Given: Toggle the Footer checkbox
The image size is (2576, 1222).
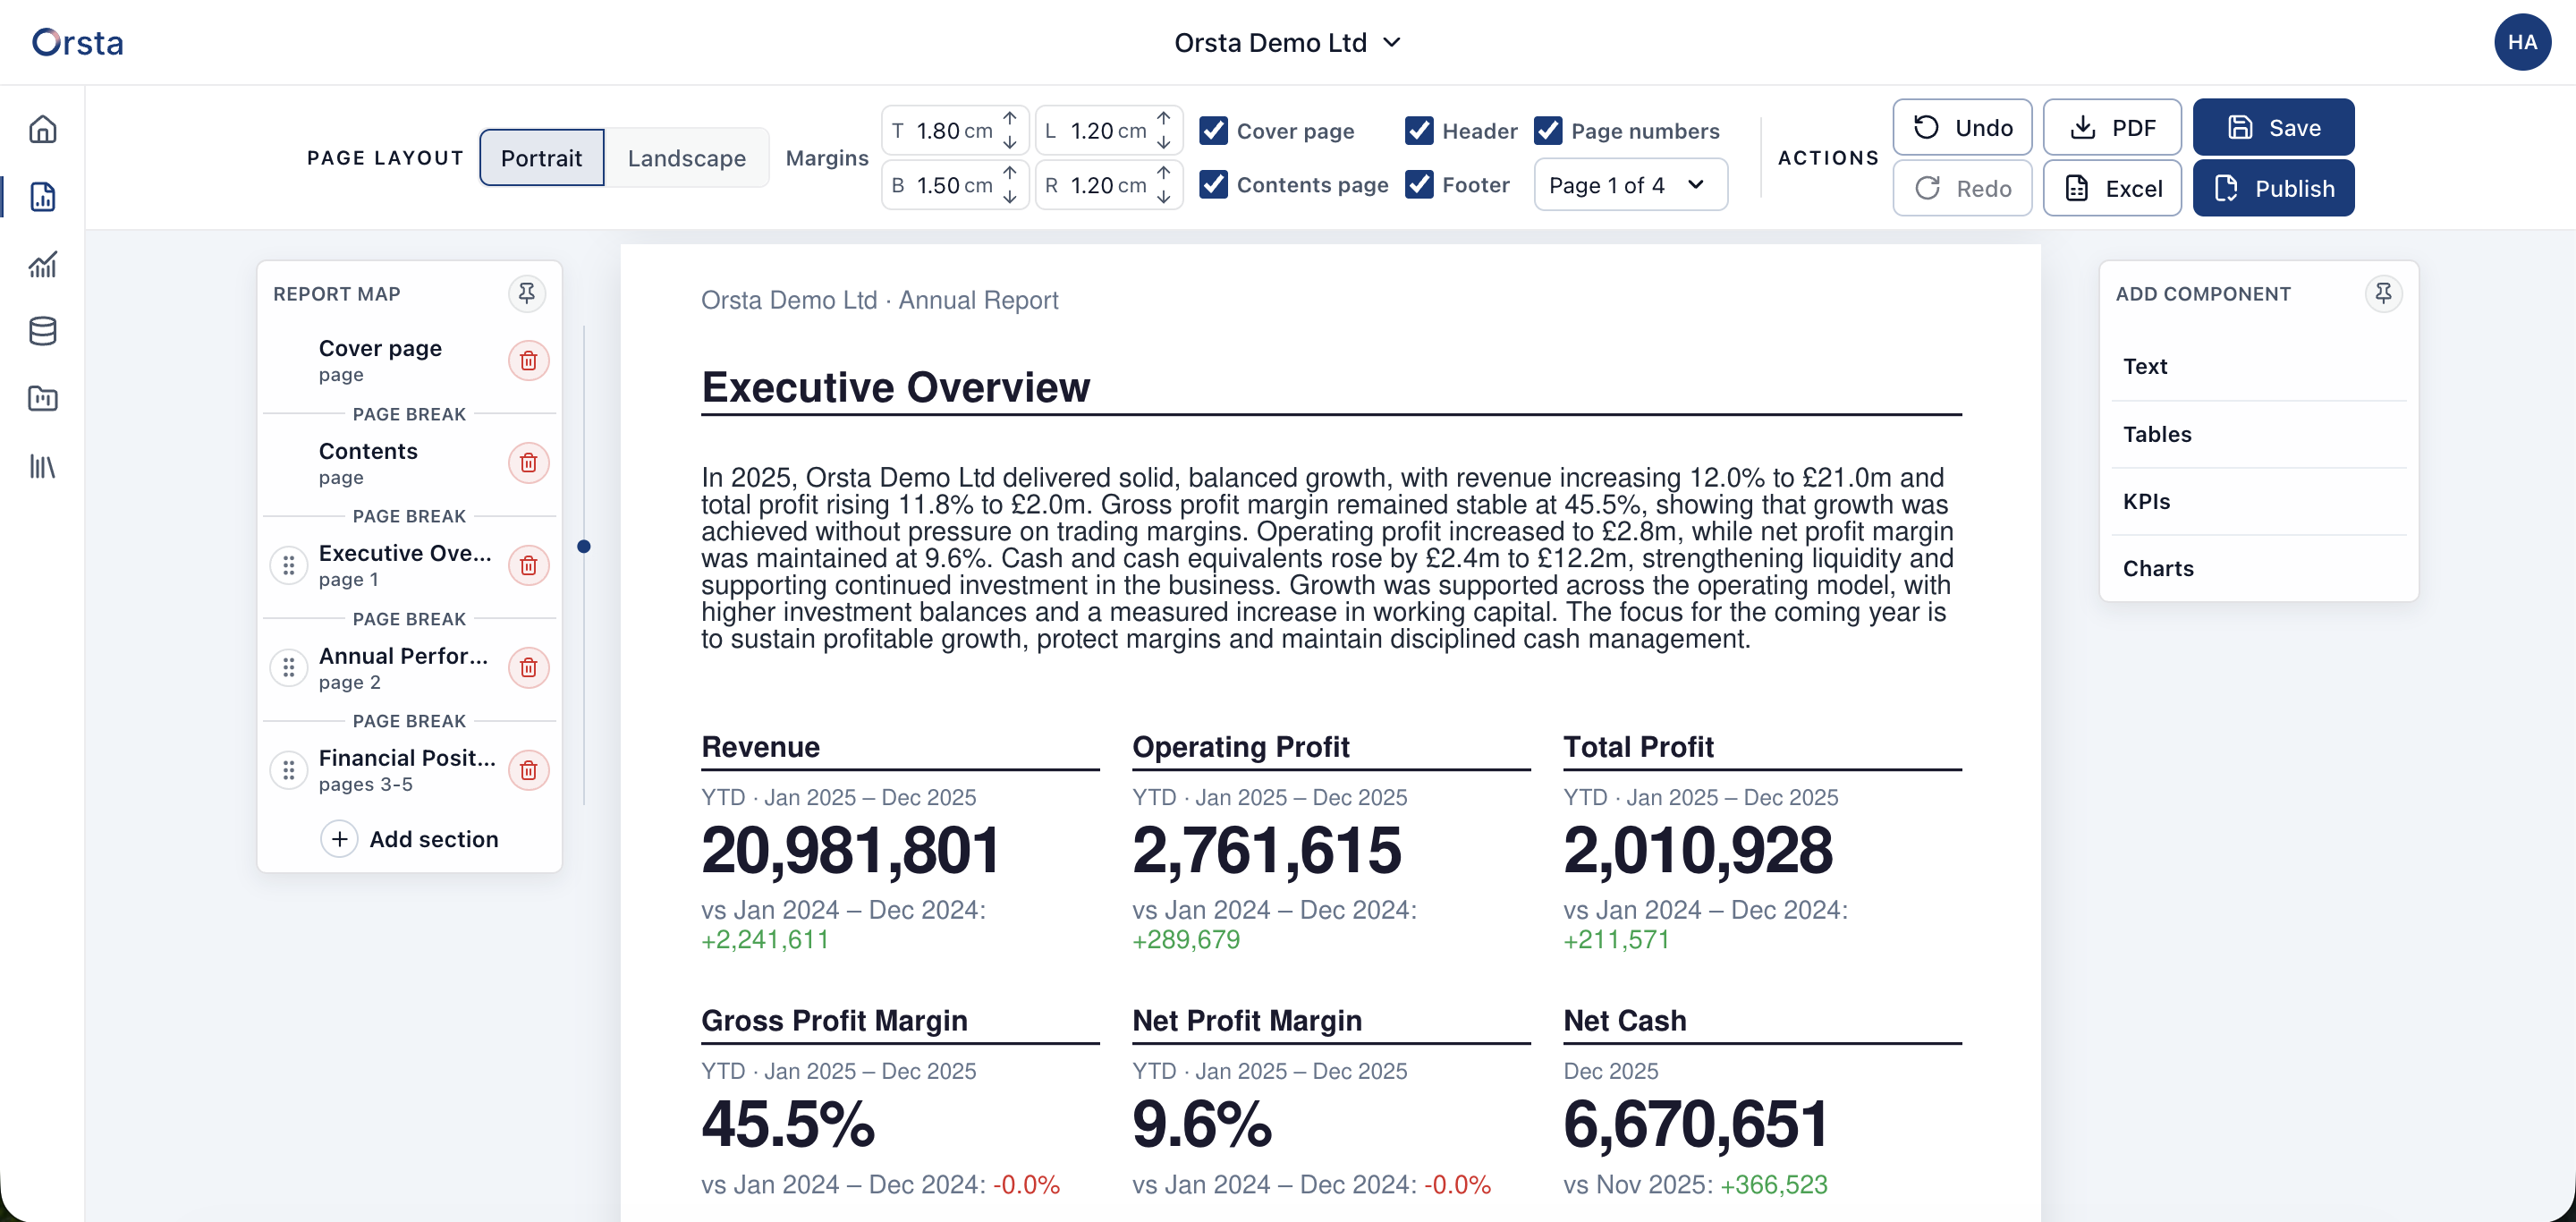Looking at the screenshot, I should pyautogui.click(x=1419, y=184).
